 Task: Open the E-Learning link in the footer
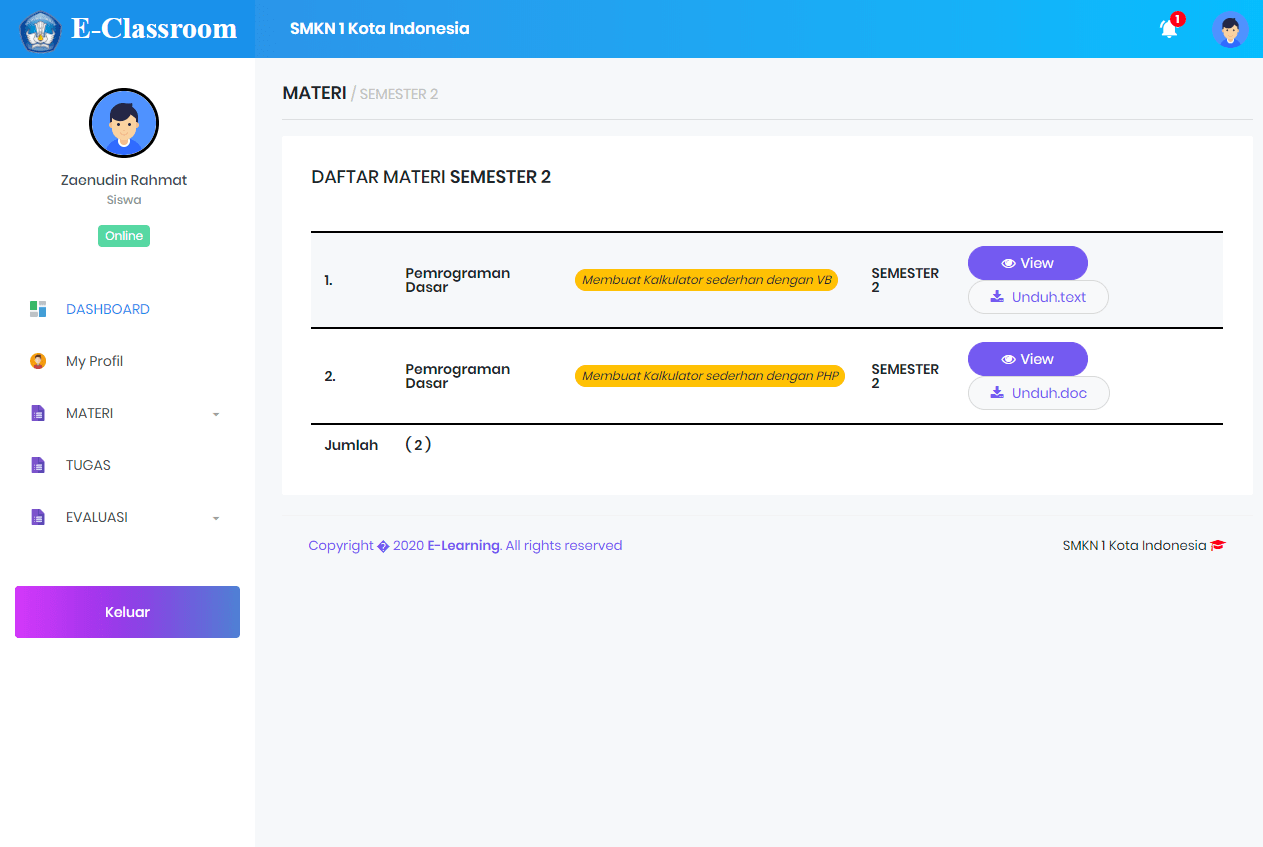pyautogui.click(x=463, y=545)
